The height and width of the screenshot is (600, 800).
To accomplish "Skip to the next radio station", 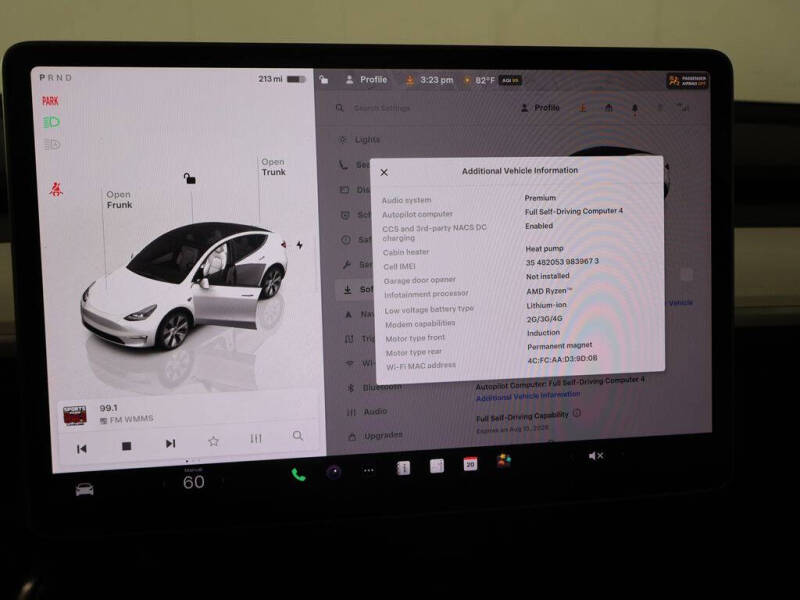I will pos(170,444).
